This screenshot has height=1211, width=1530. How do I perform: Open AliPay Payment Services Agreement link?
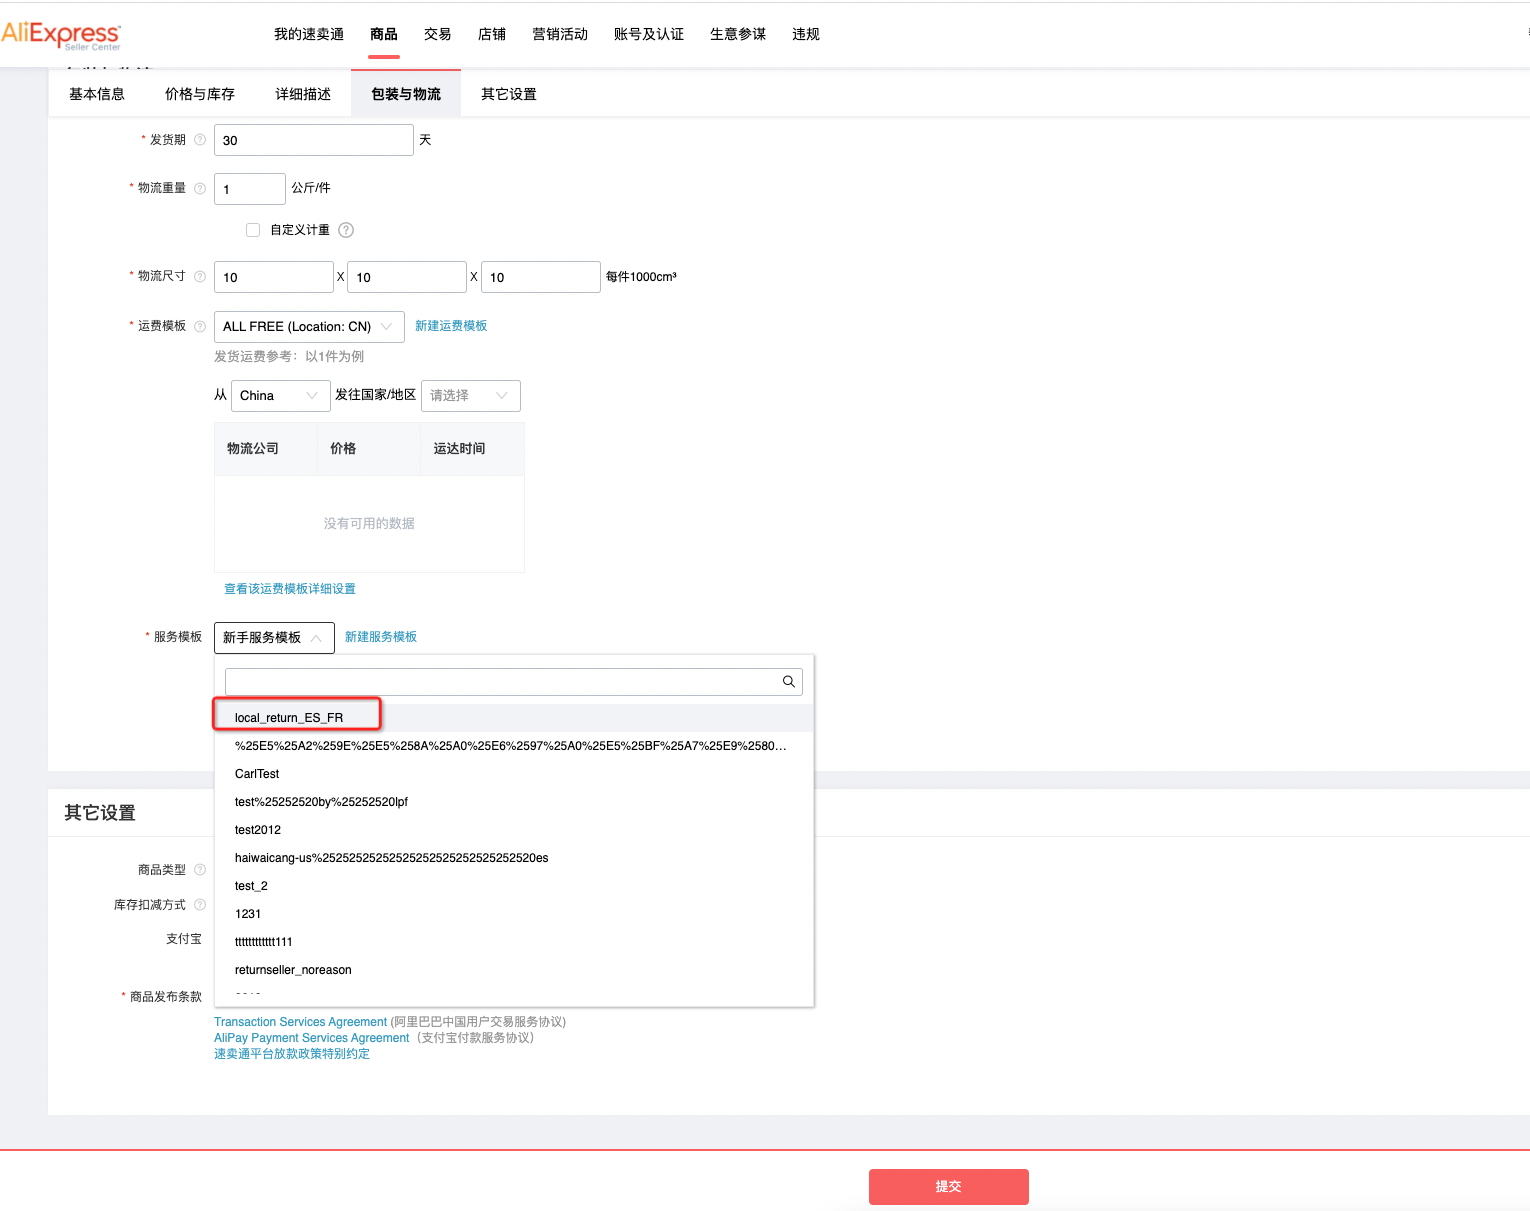coord(312,1038)
